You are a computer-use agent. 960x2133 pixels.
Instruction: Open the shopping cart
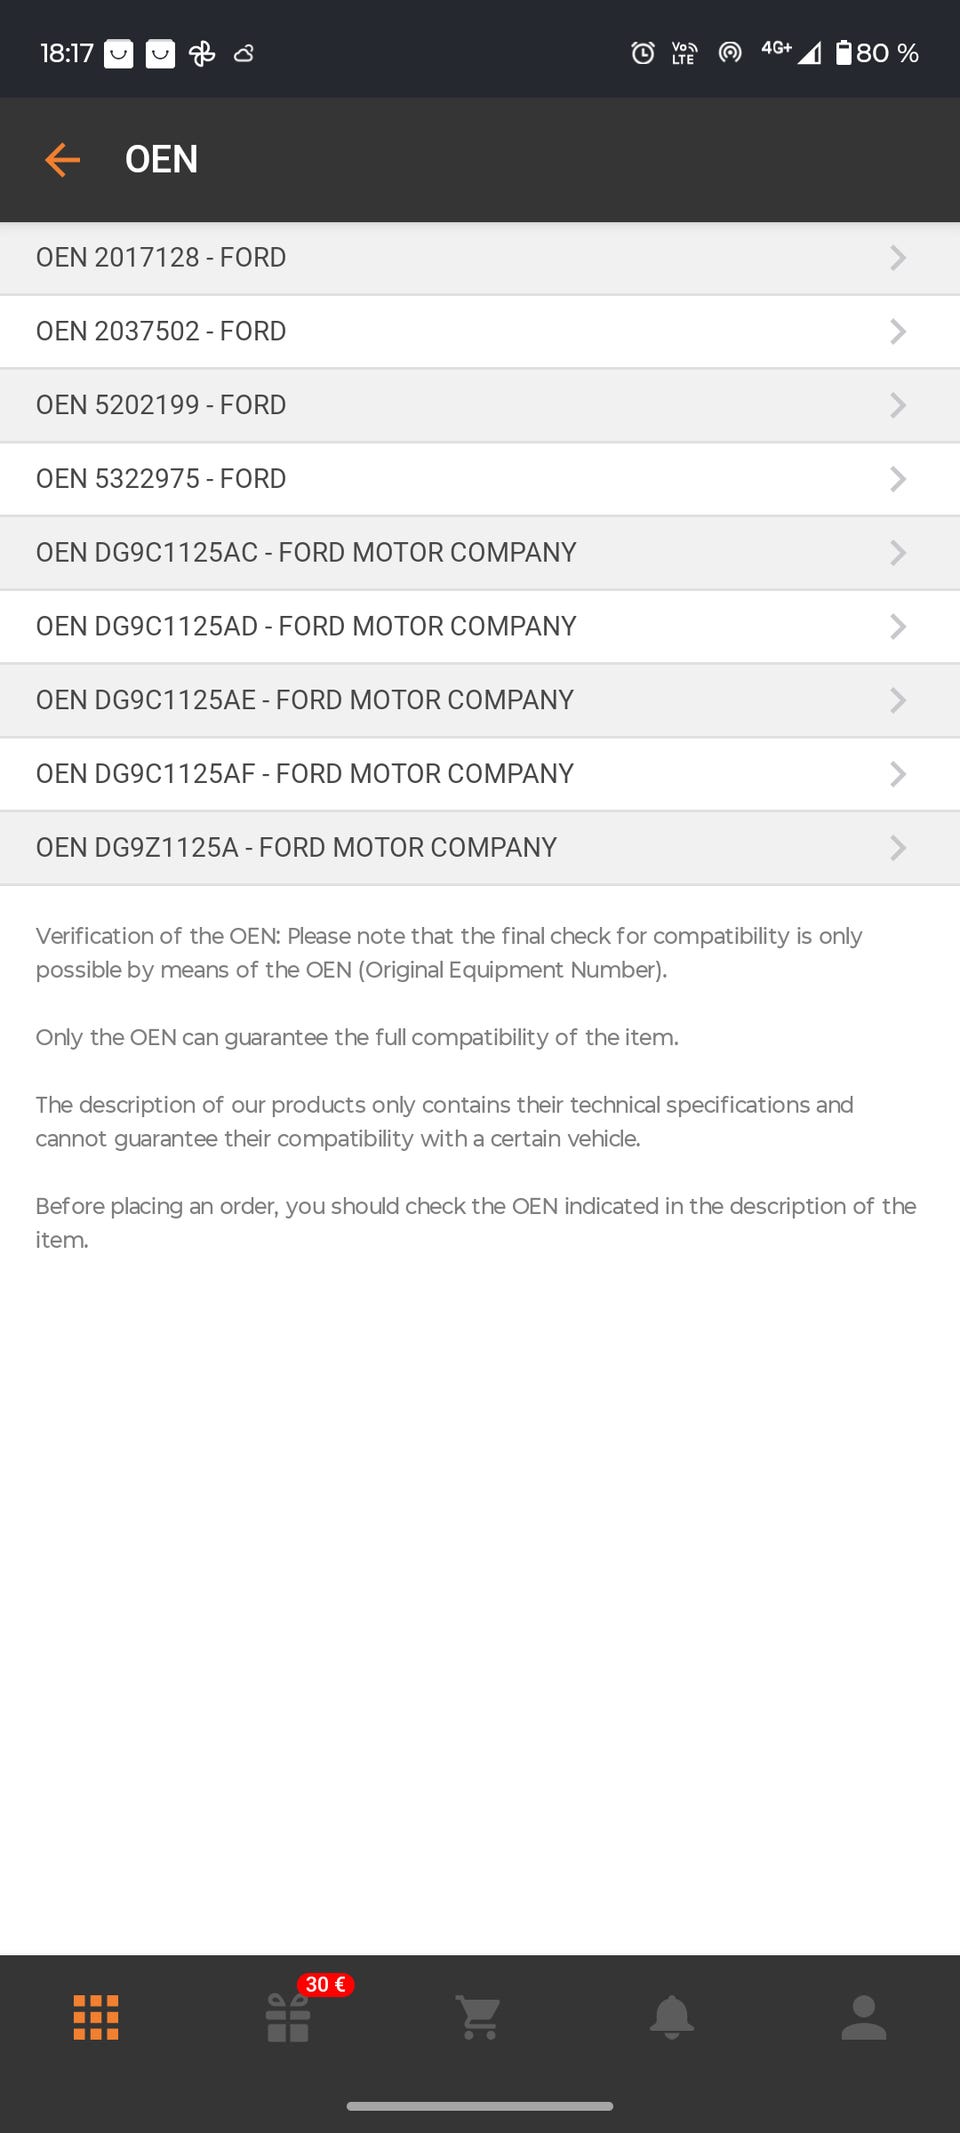click(x=479, y=2017)
